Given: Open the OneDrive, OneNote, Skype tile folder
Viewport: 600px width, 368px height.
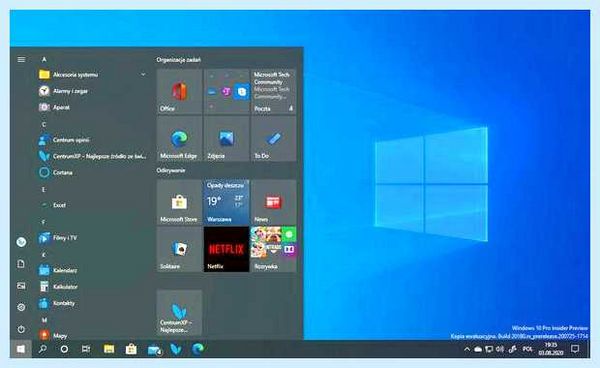Looking at the screenshot, I should 227,91.
